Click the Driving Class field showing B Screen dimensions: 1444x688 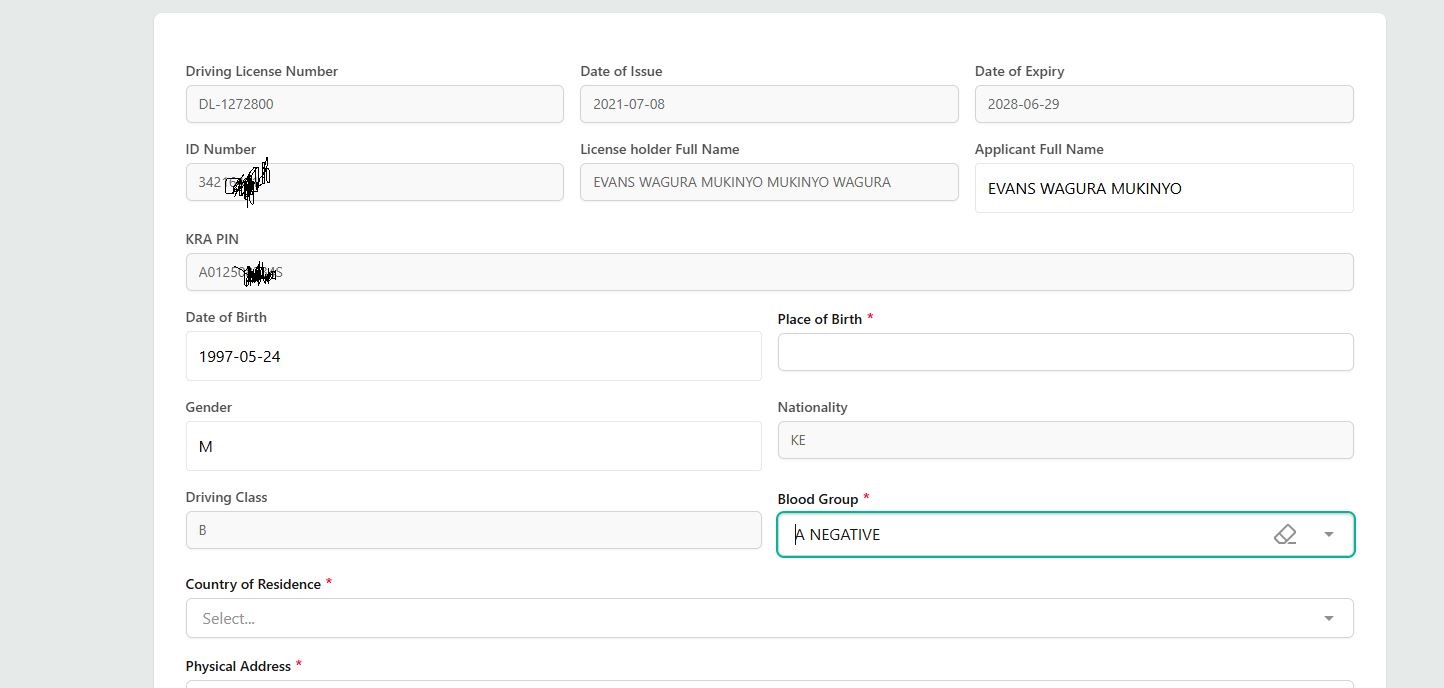click(x=473, y=530)
